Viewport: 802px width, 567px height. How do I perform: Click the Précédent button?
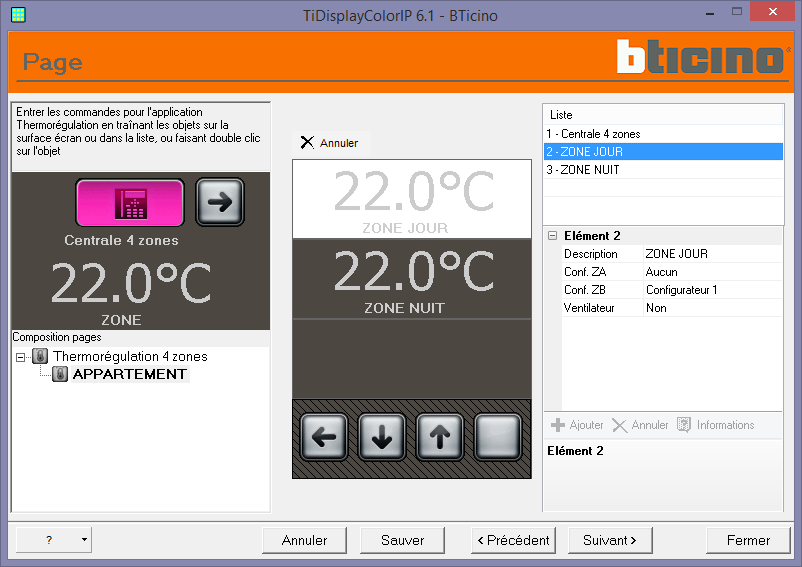[x=513, y=540]
